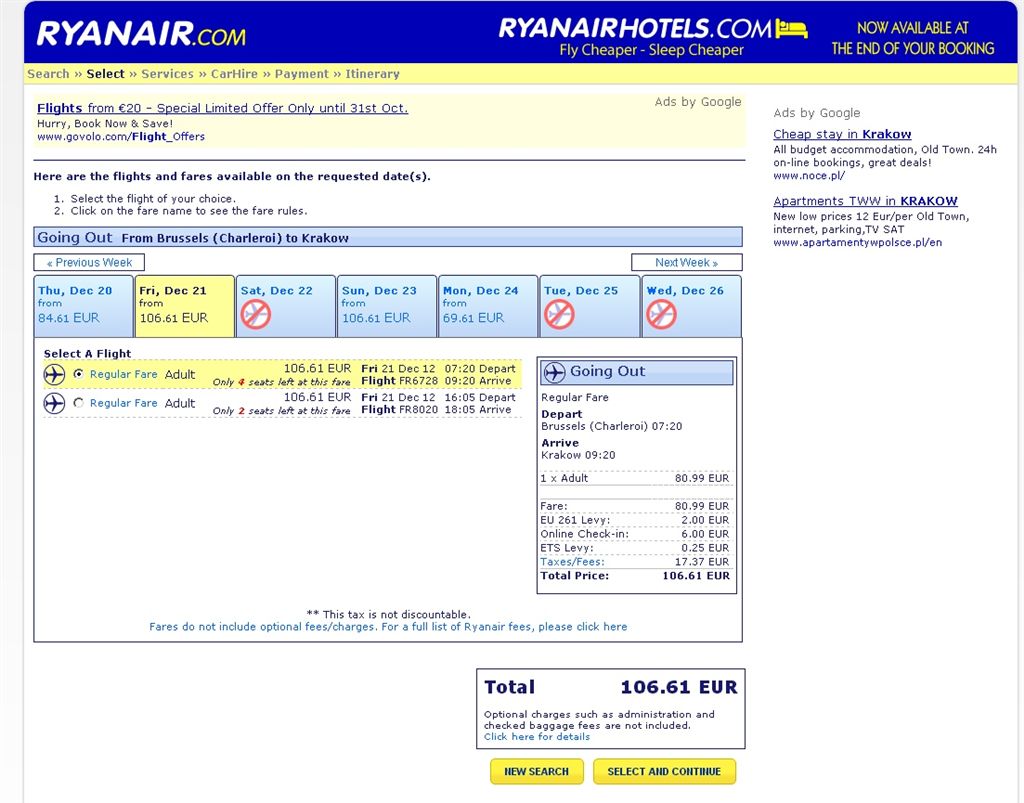Click the no-flight icon on Wed, Dec 26

pyautogui.click(x=661, y=315)
